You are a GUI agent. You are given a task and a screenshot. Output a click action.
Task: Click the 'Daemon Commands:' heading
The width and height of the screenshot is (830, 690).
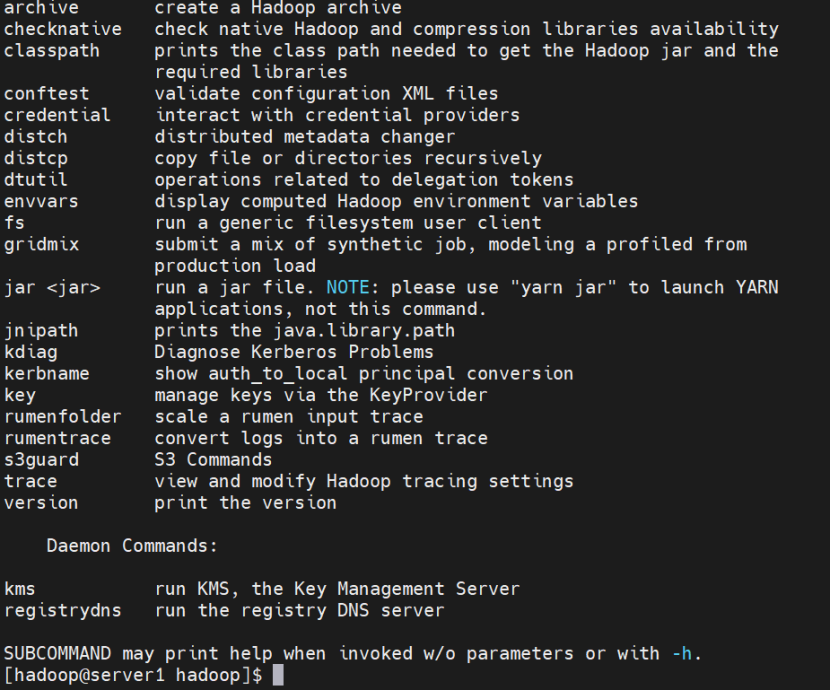point(132,546)
